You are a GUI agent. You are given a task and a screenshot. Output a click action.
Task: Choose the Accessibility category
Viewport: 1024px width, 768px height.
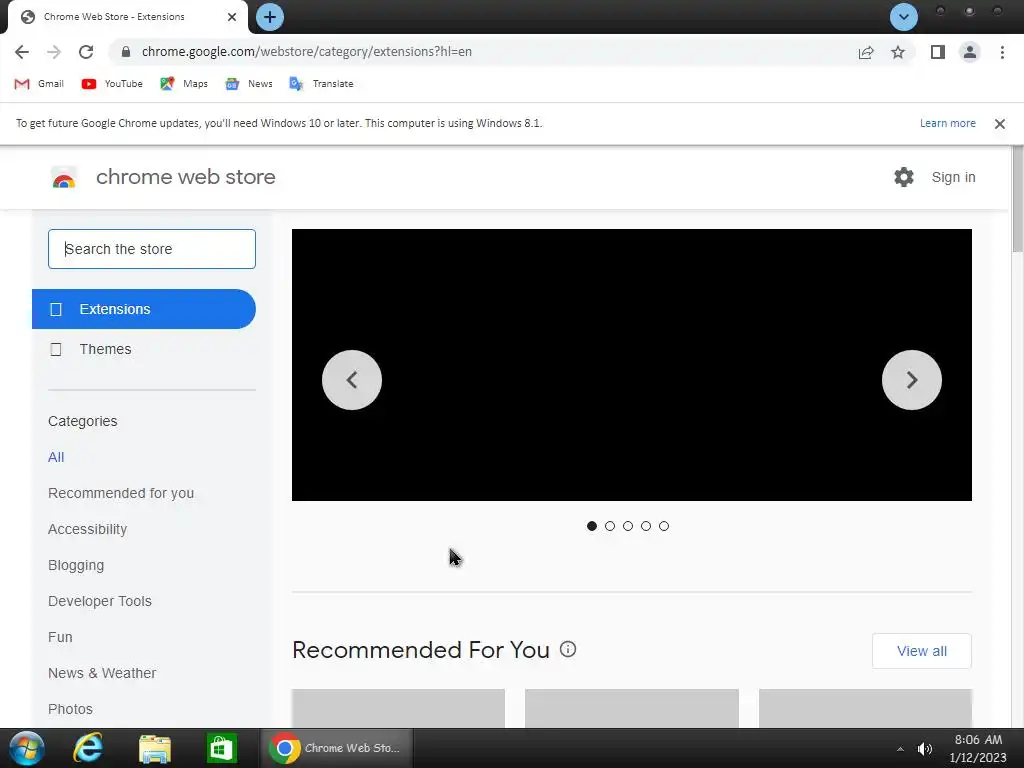point(88,529)
